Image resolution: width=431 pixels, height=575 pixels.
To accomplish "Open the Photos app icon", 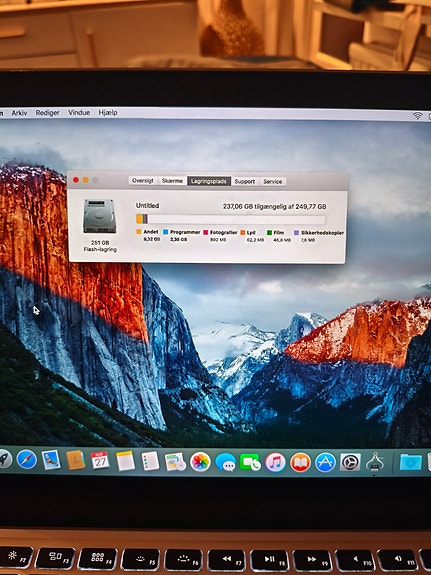I will (x=200, y=461).
